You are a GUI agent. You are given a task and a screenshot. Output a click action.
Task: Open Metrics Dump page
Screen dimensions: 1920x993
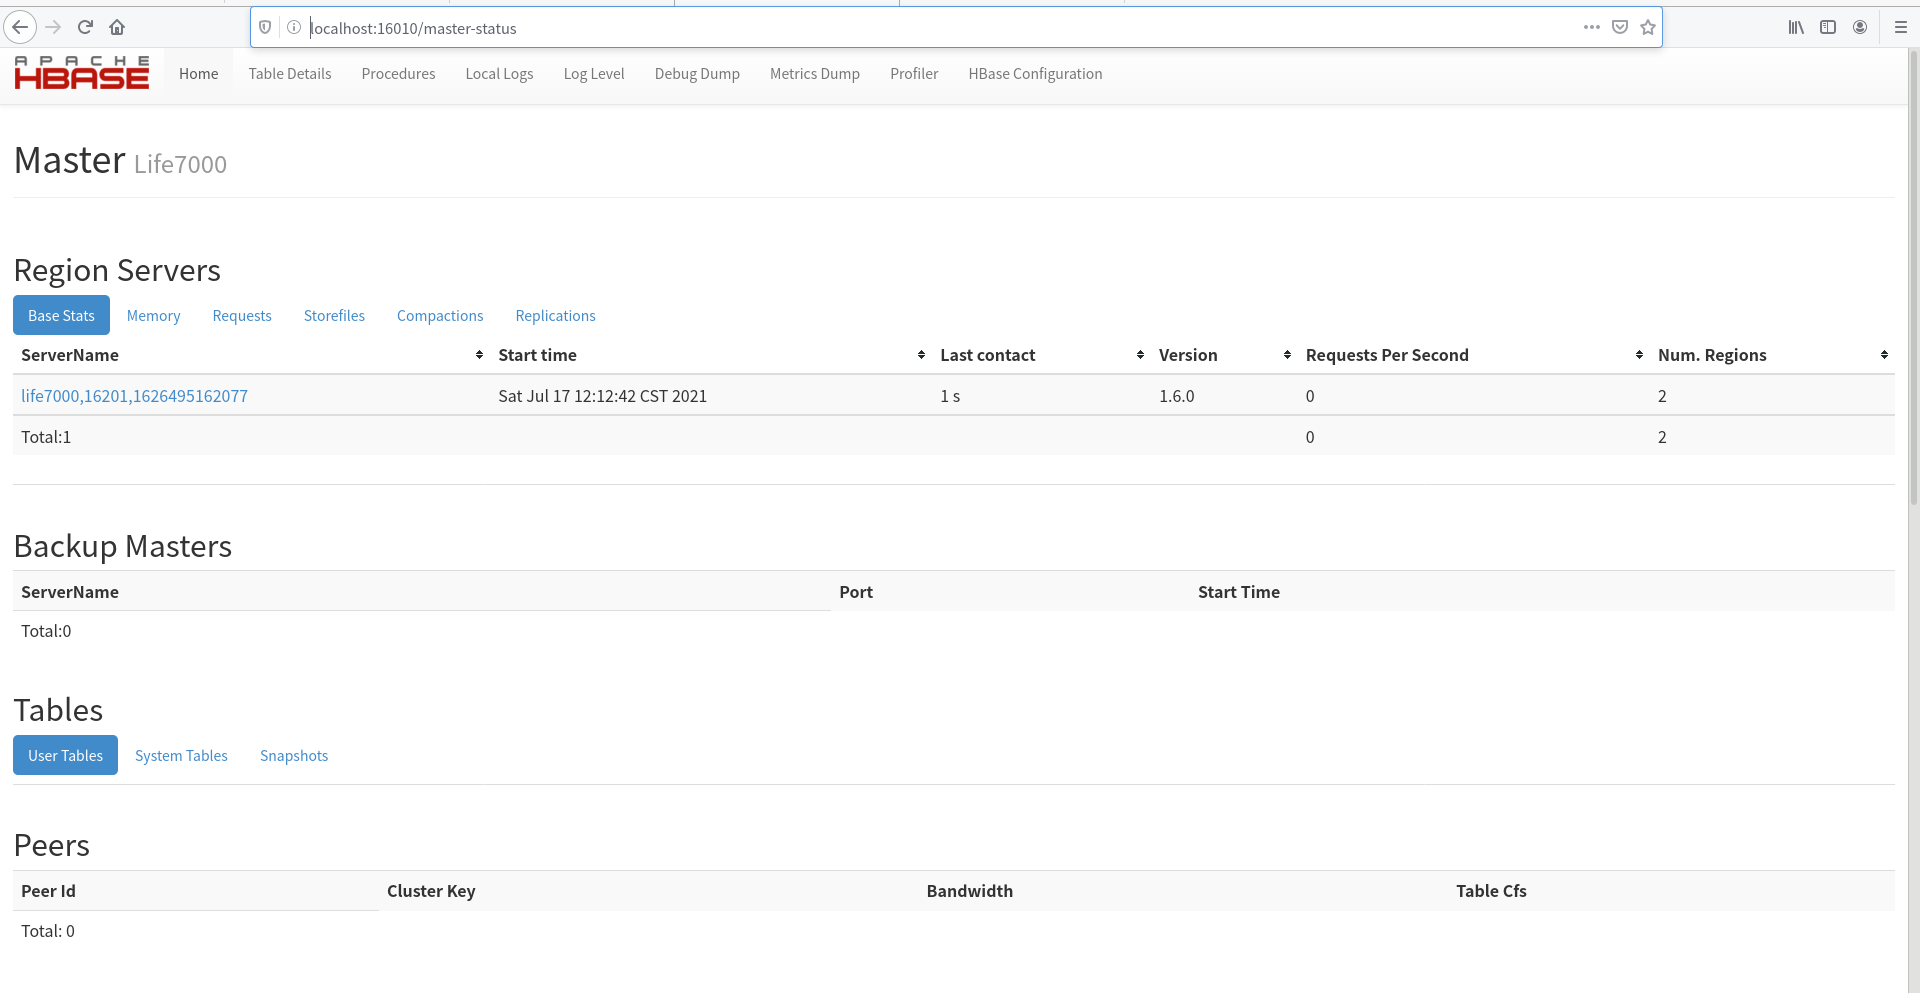[815, 74]
